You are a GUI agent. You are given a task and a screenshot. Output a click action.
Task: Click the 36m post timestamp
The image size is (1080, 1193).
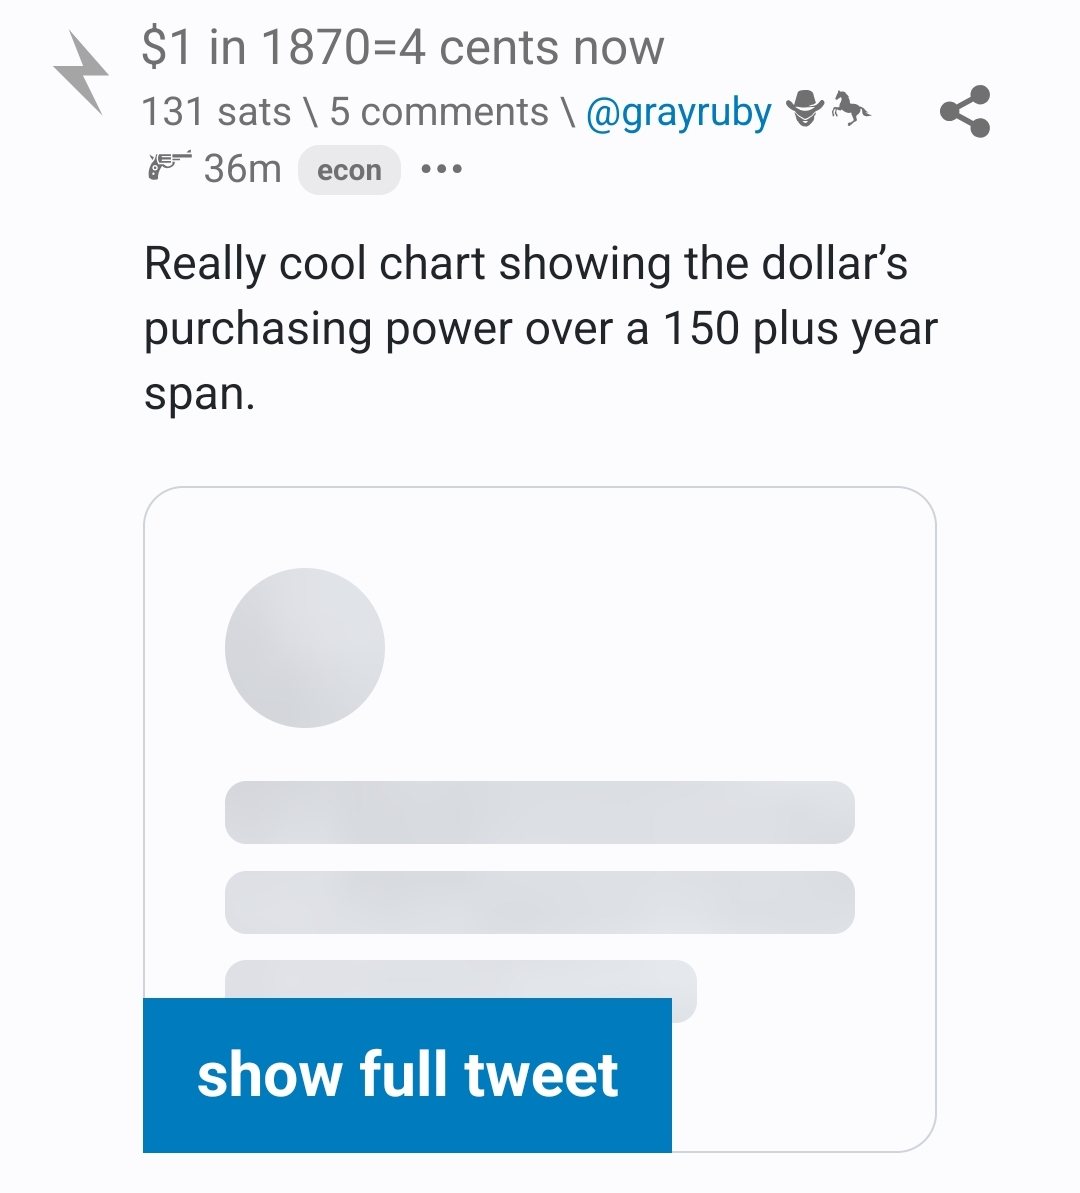[243, 169]
